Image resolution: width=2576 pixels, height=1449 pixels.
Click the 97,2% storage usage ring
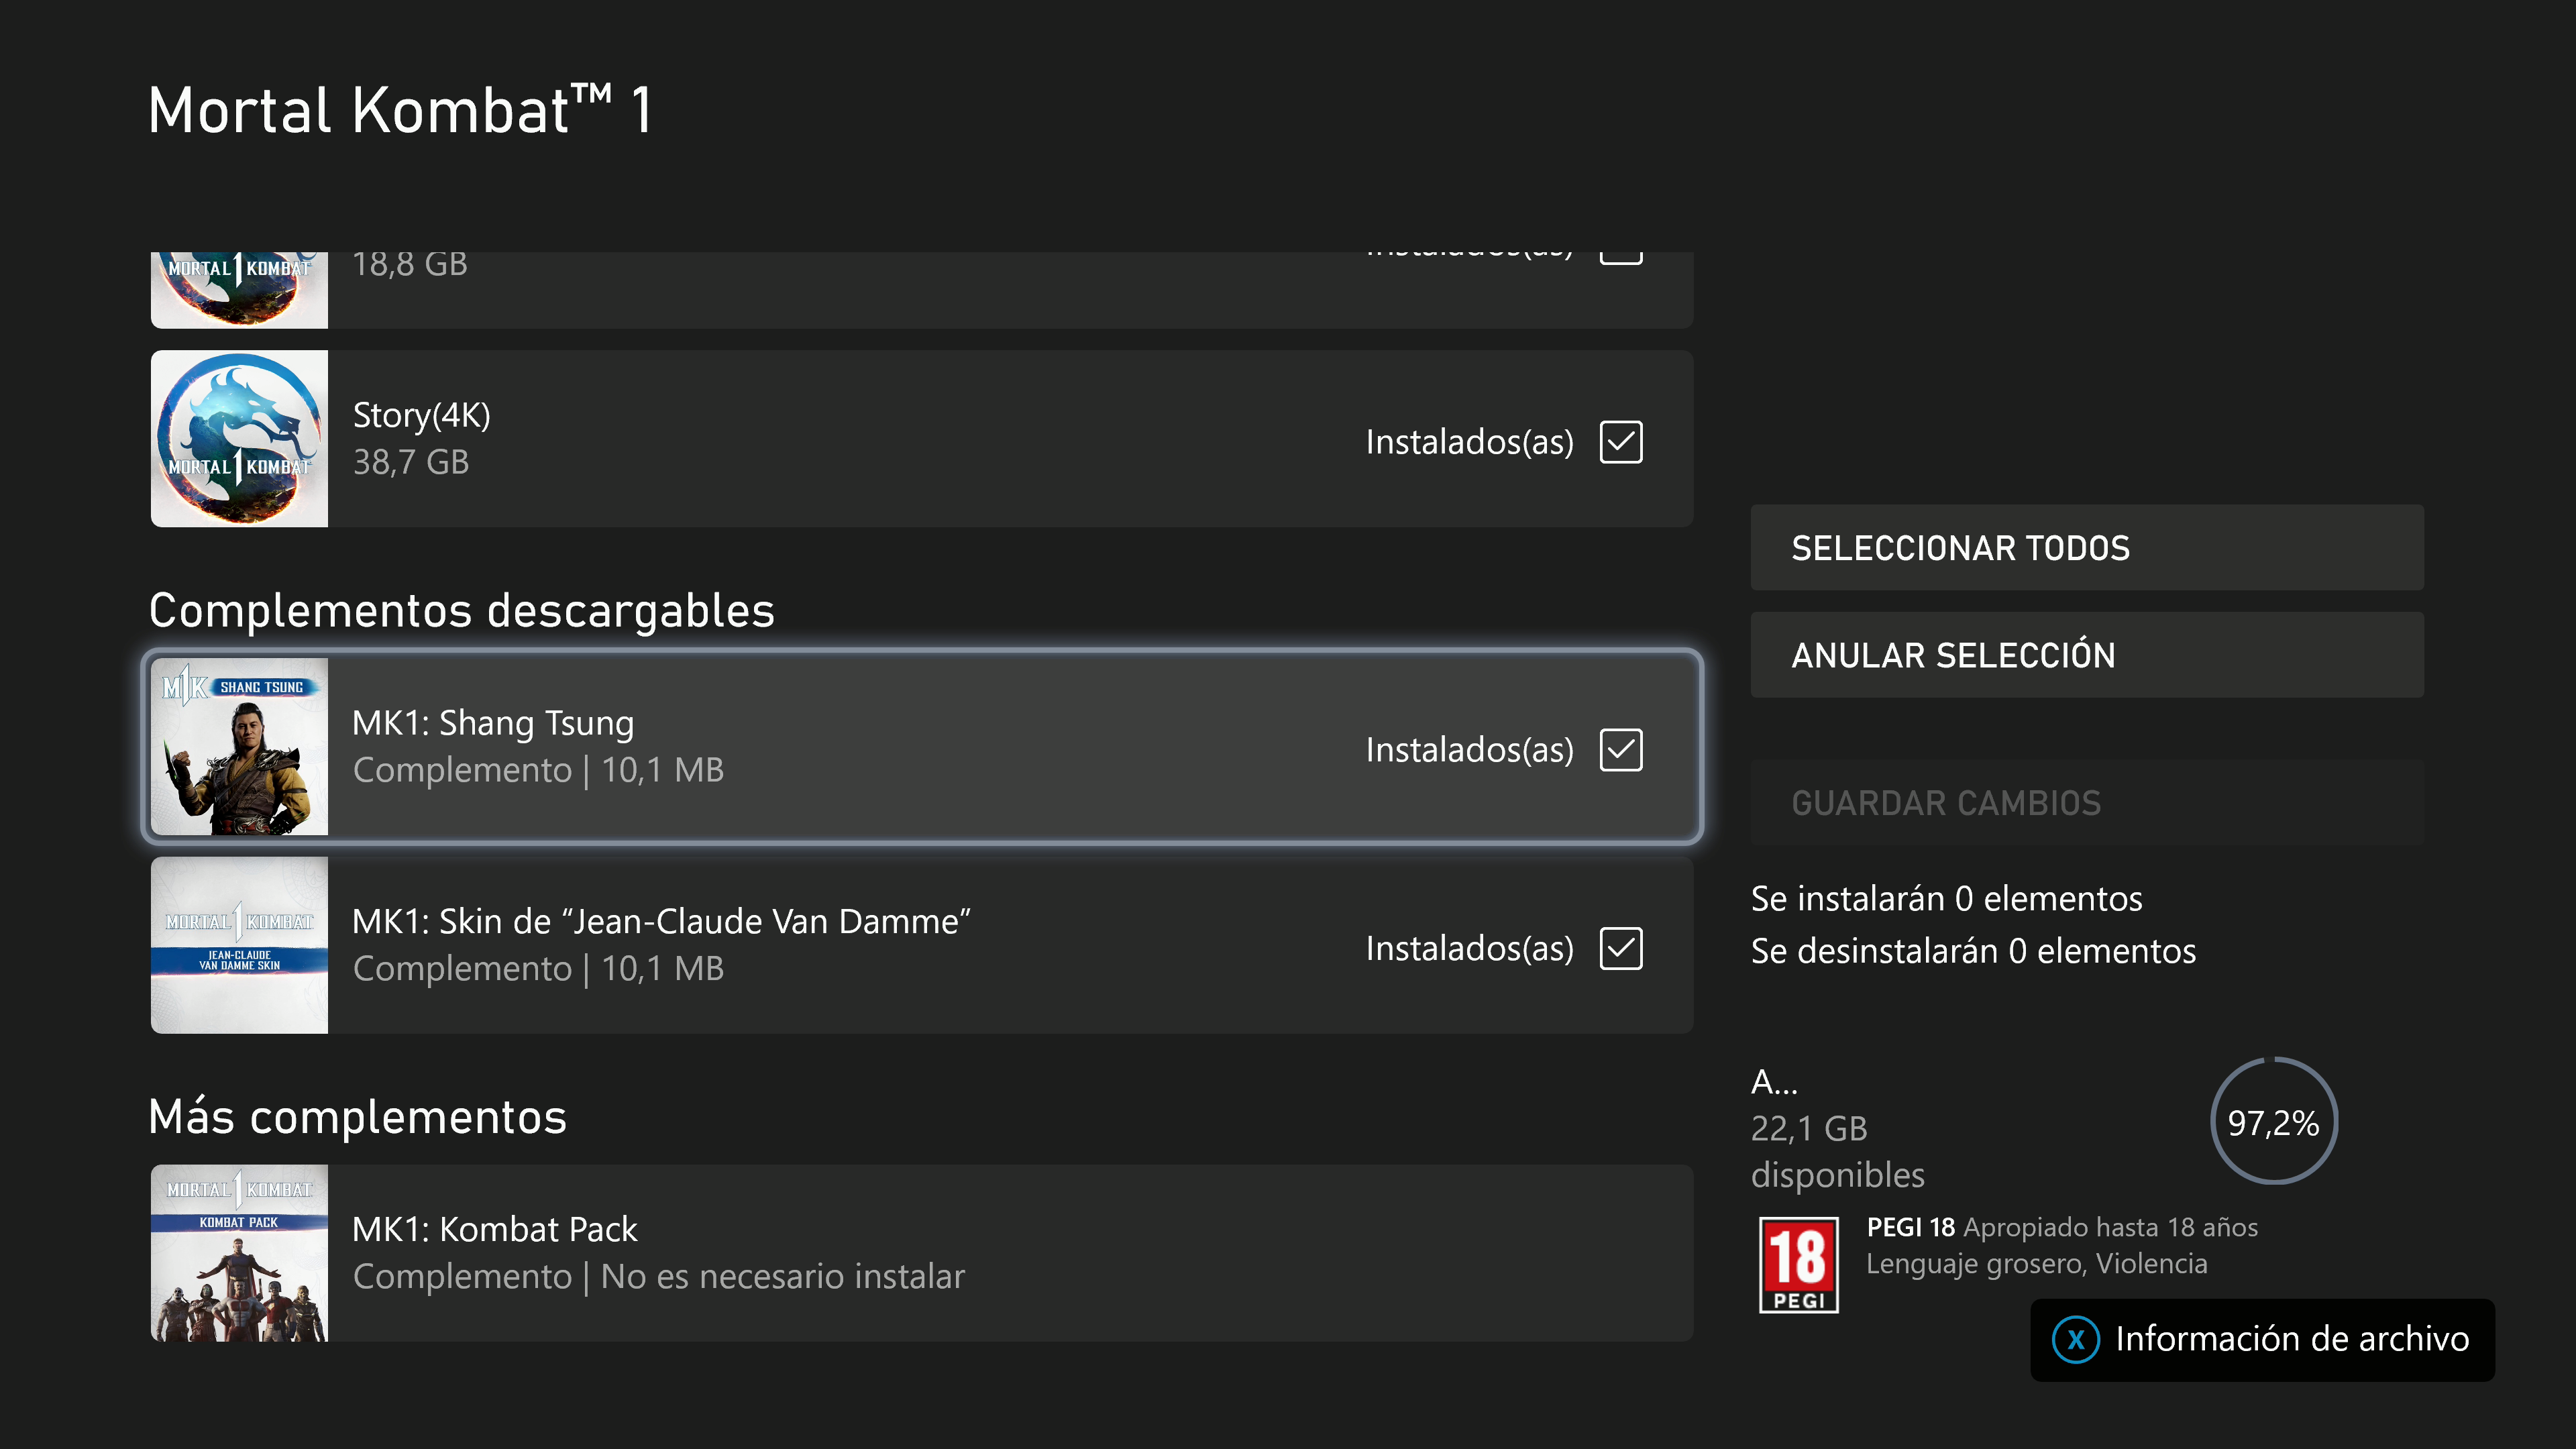[2273, 1121]
